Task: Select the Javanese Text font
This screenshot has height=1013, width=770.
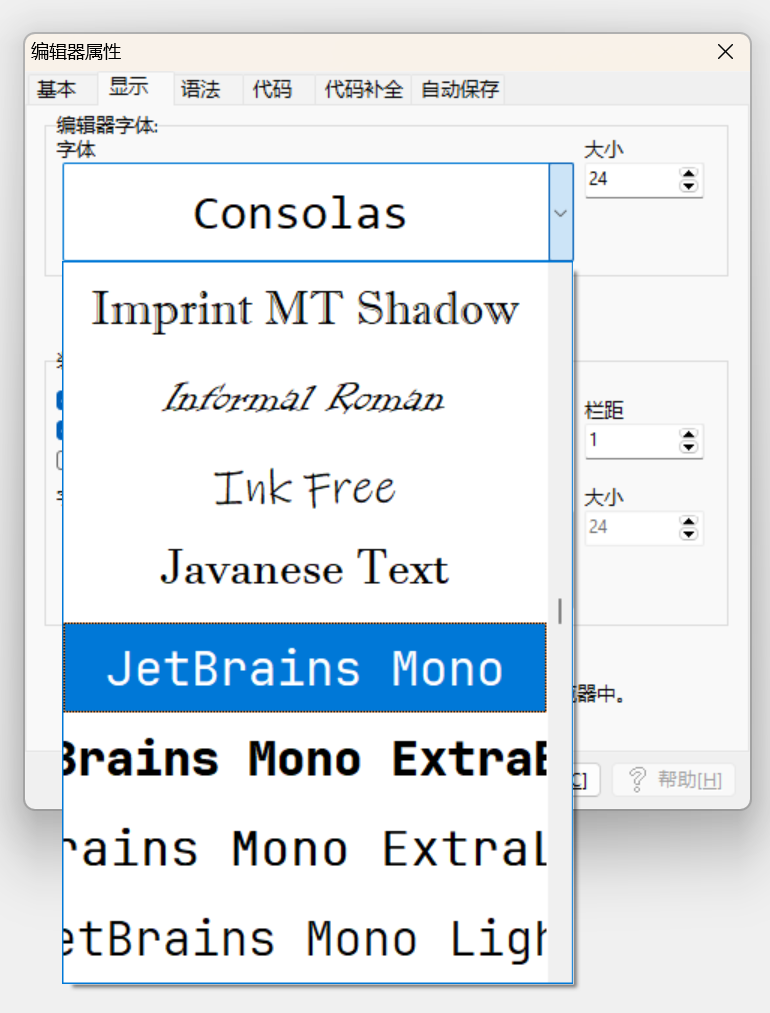Action: tap(305, 569)
